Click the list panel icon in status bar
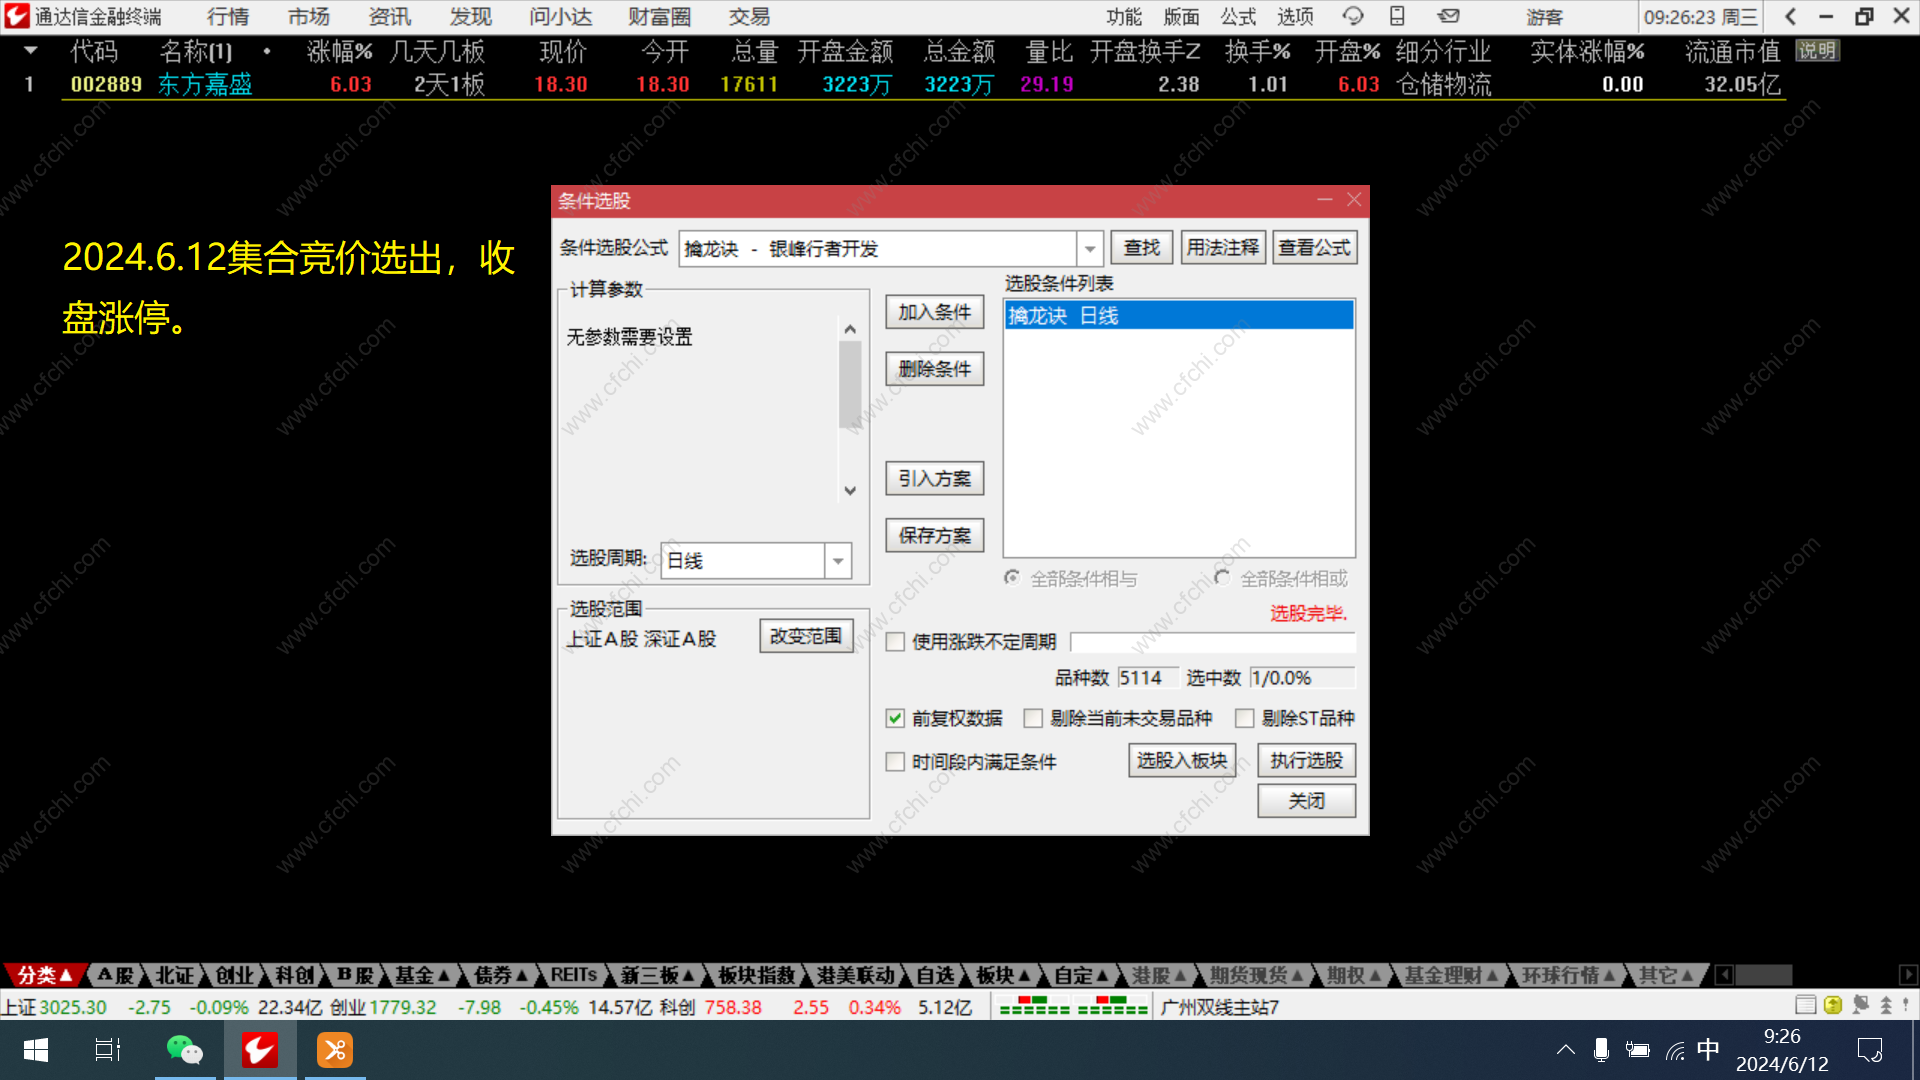The width and height of the screenshot is (1920, 1080). click(x=1805, y=1005)
